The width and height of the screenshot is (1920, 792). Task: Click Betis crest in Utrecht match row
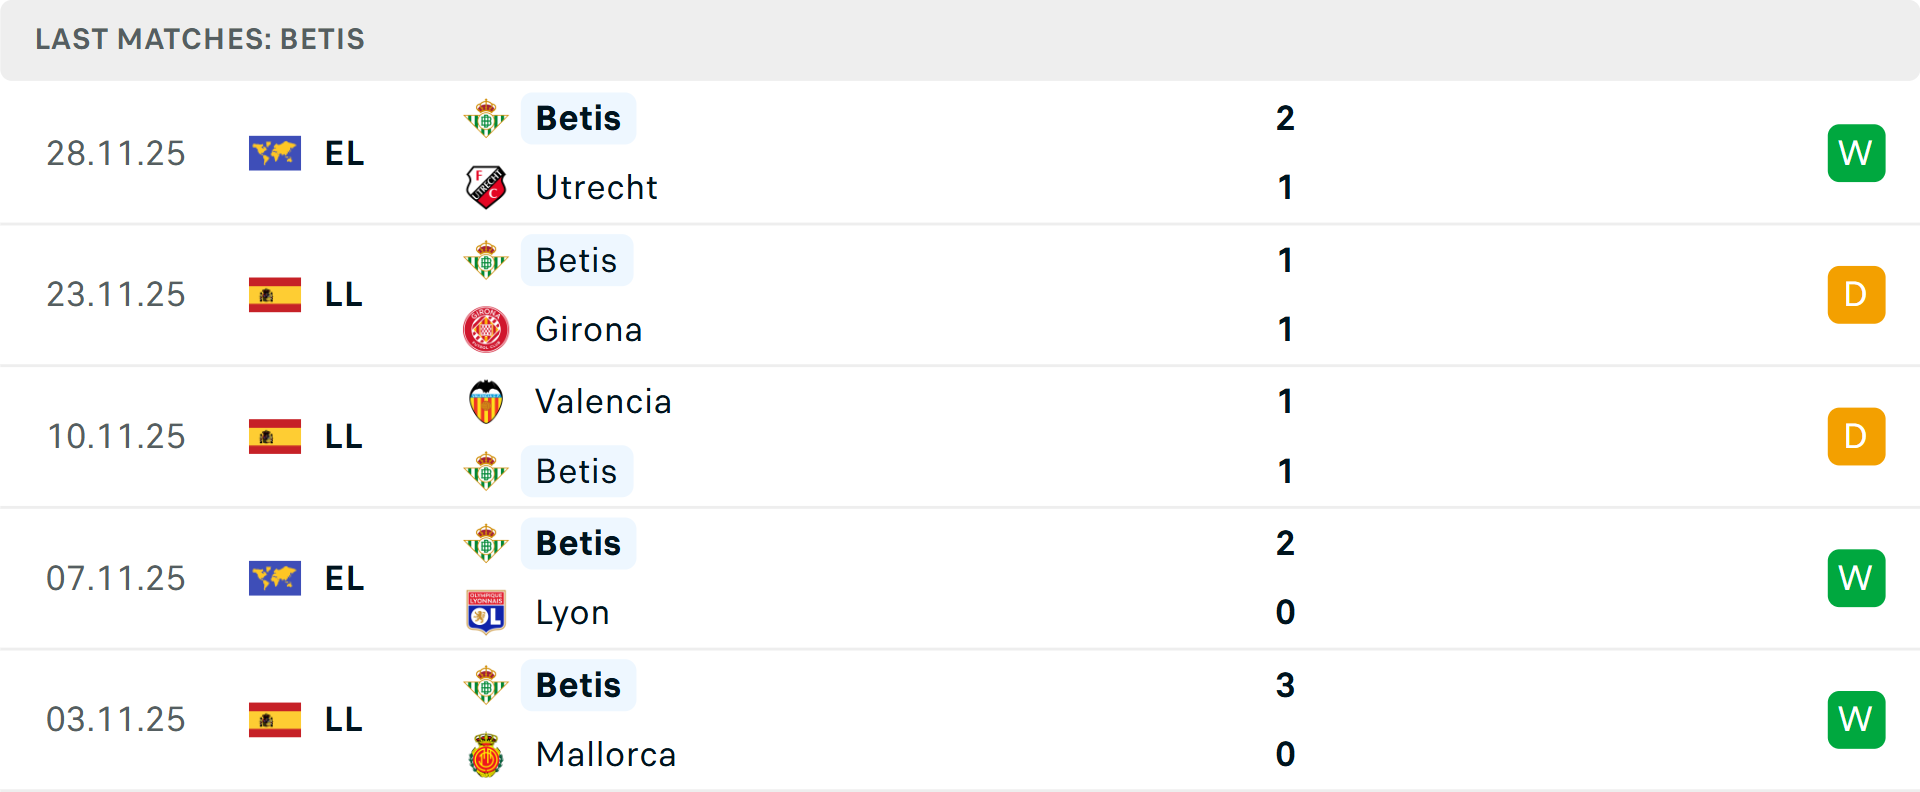tap(486, 119)
